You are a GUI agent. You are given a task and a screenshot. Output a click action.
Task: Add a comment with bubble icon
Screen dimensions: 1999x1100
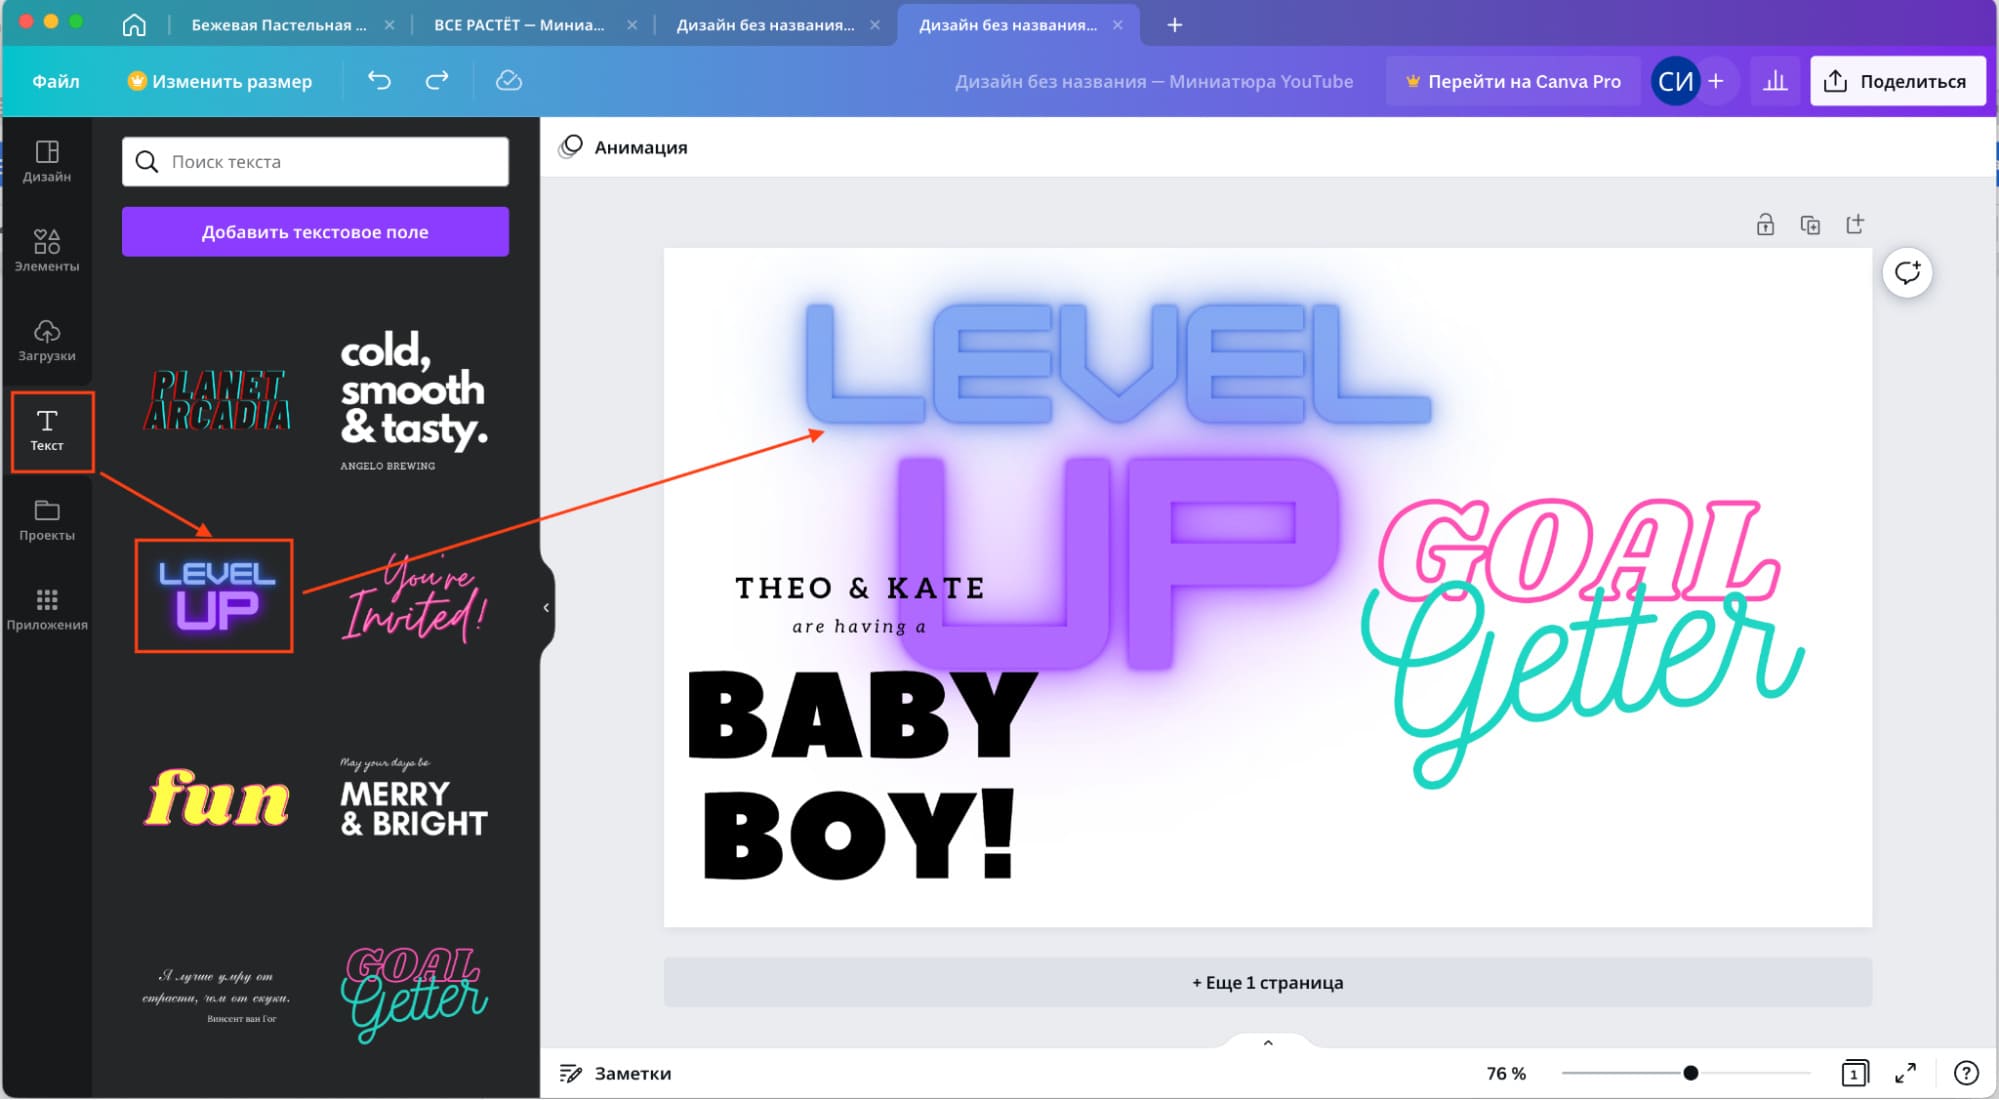click(x=1907, y=272)
